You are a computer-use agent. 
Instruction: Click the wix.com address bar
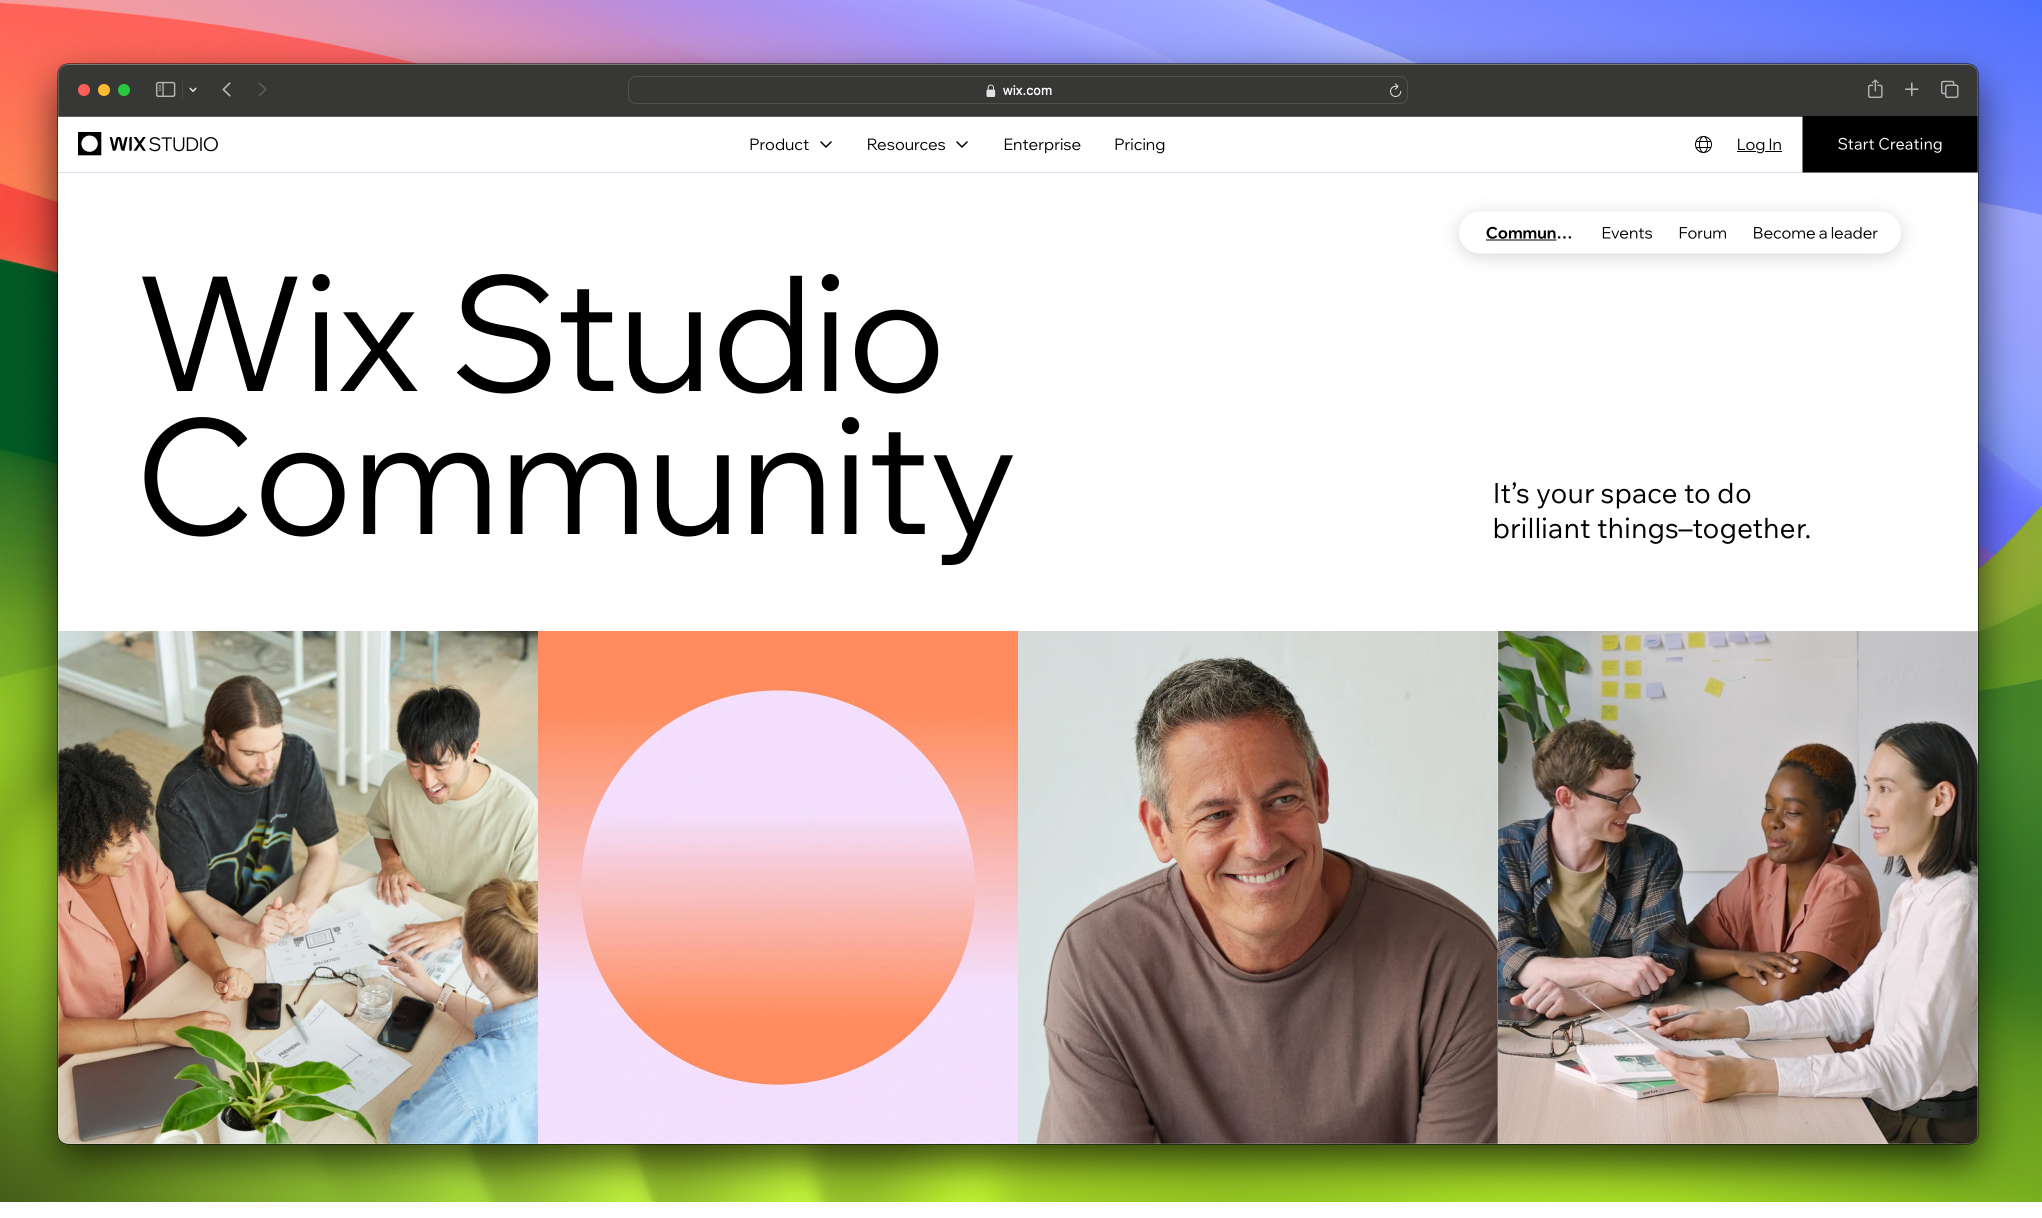(x=1017, y=90)
